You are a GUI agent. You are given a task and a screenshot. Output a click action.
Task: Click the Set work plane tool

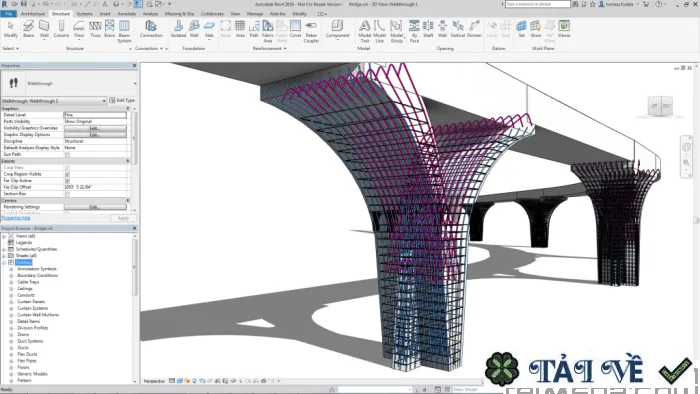(521, 29)
